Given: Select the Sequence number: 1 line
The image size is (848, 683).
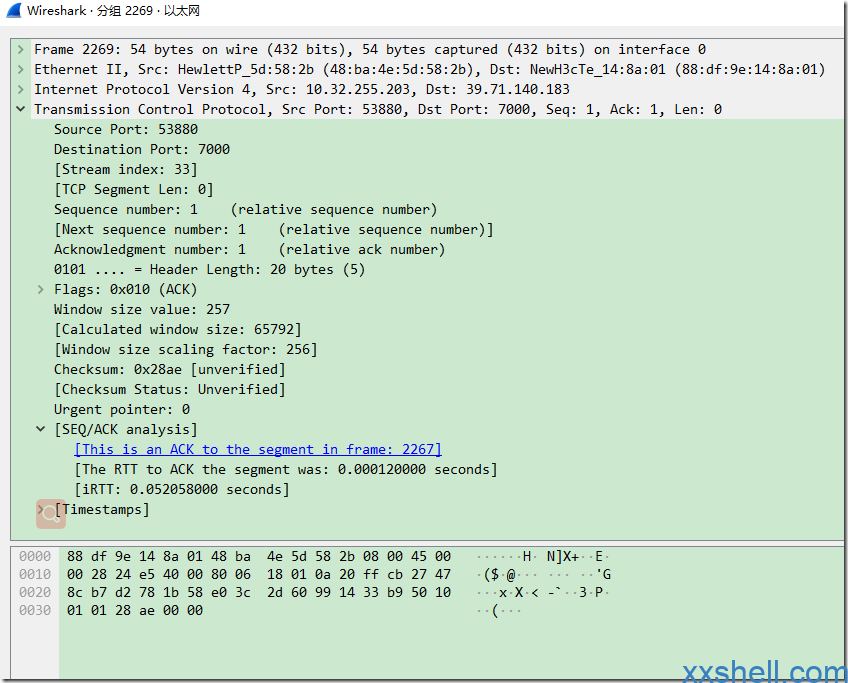Looking at the screenshot, I should [x=246, y=210].
